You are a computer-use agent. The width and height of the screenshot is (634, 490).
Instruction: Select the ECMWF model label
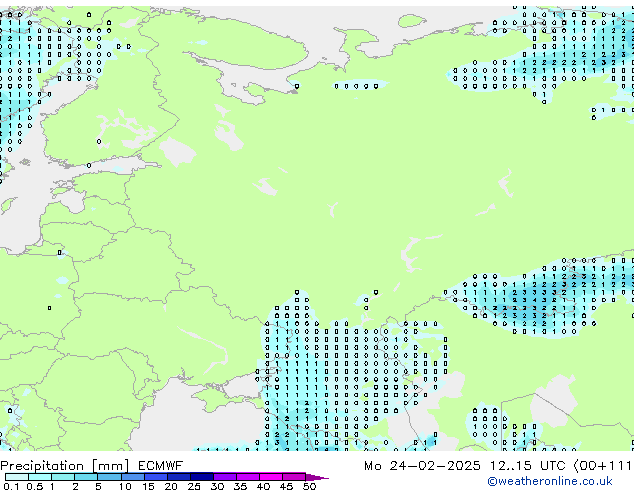(x=161, y=466)
